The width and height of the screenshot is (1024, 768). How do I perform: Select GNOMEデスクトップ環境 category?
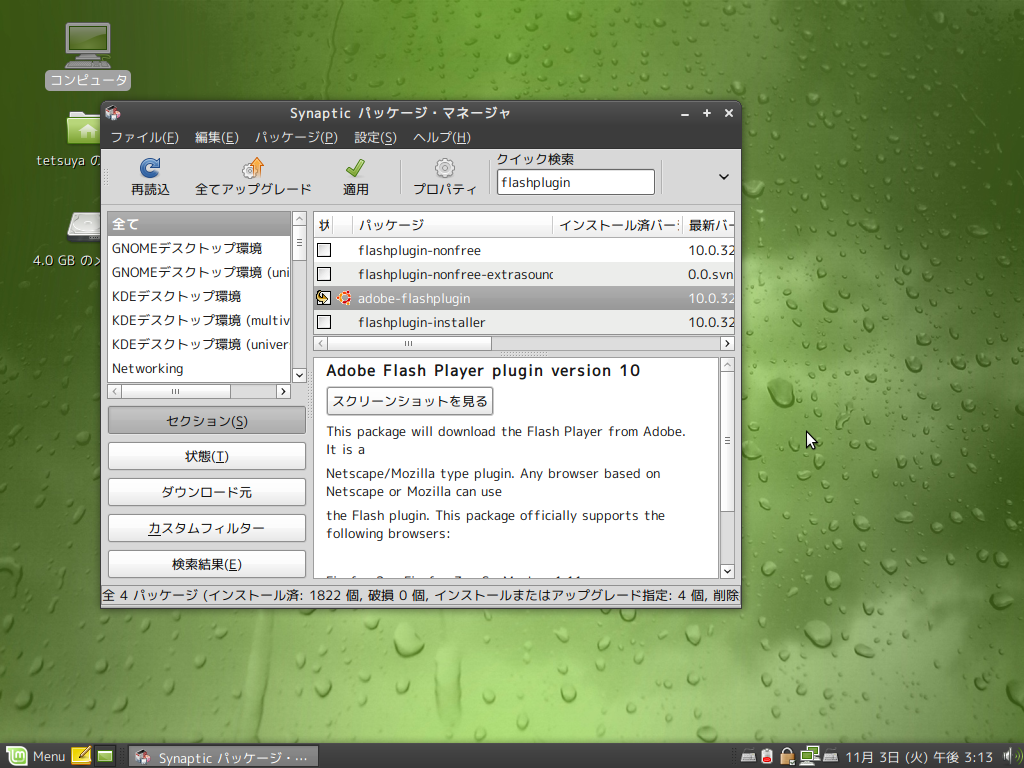pyautogui.click(x=199, y=248)
